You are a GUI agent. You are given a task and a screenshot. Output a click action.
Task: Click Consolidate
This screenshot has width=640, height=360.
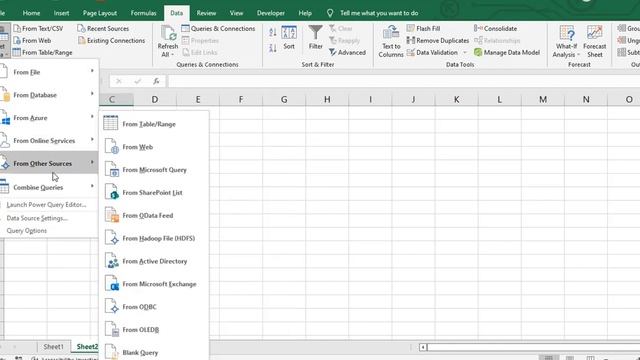[x=496, y=29]
